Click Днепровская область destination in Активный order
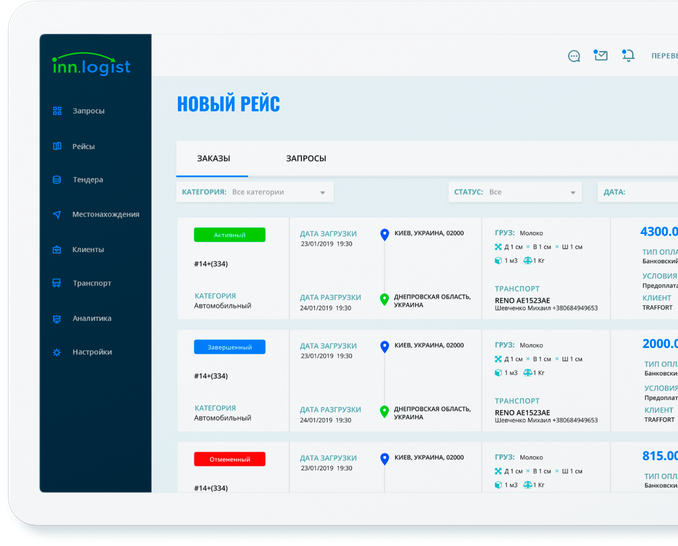This screenshot has width=678, height=546. coord(432,301)
